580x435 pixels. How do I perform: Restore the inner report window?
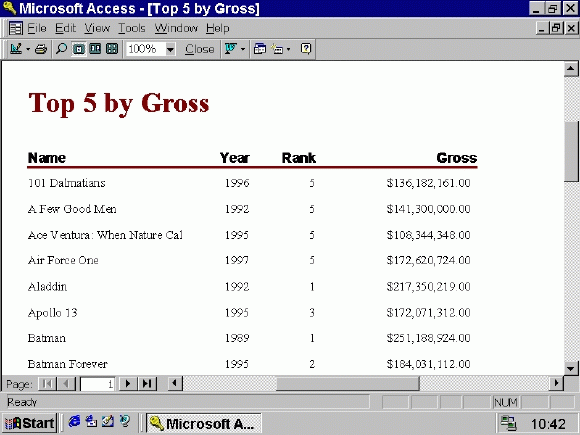[x=556, y=28]
